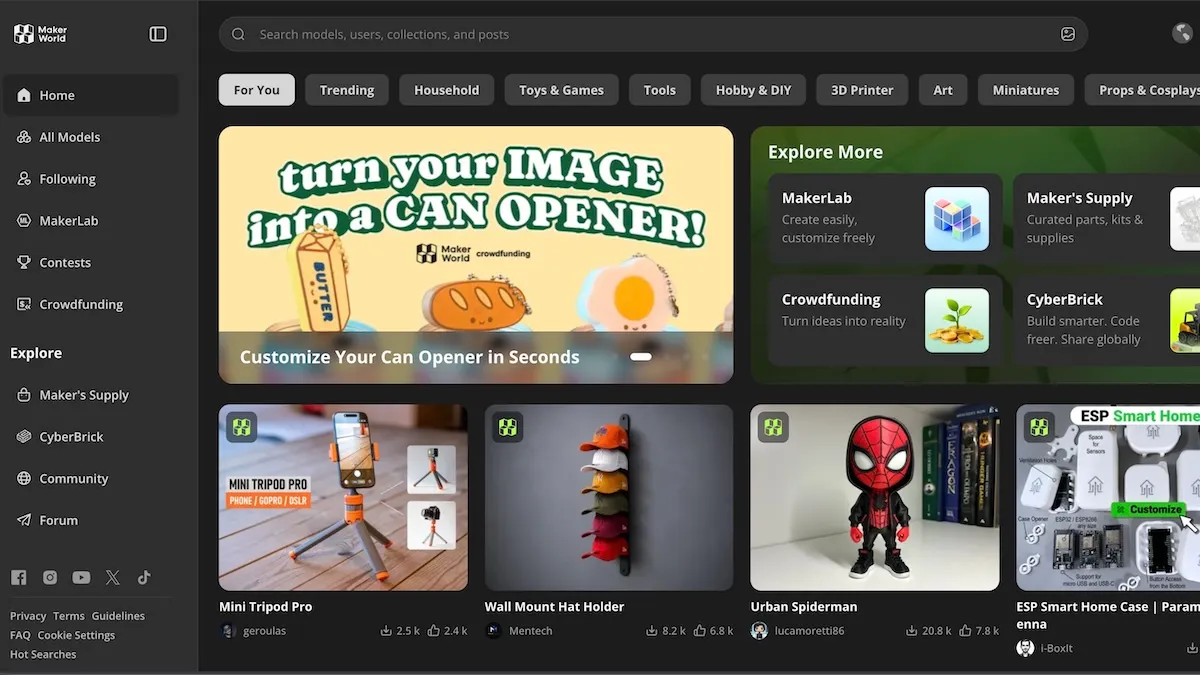Image resolution: width=1200 pixels, height=675 pixels.
Task: Open Hot Searches footer link
Action: [43, 654]
